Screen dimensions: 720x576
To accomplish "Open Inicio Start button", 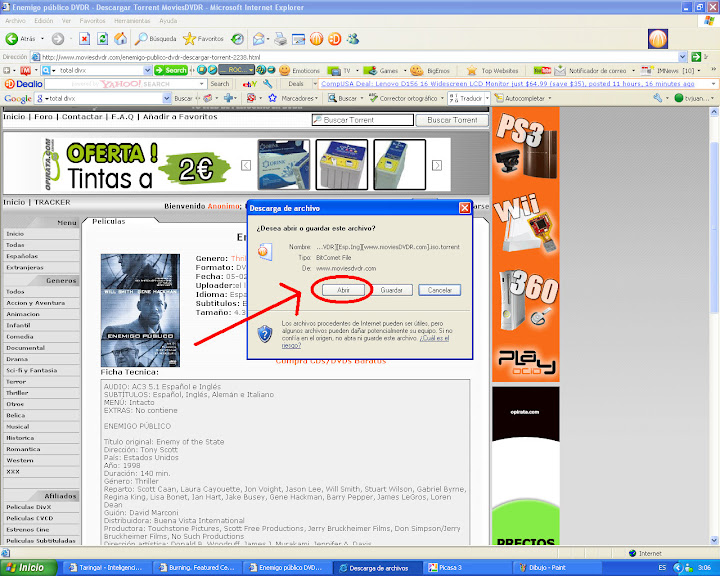I will (x=29, y=568).
